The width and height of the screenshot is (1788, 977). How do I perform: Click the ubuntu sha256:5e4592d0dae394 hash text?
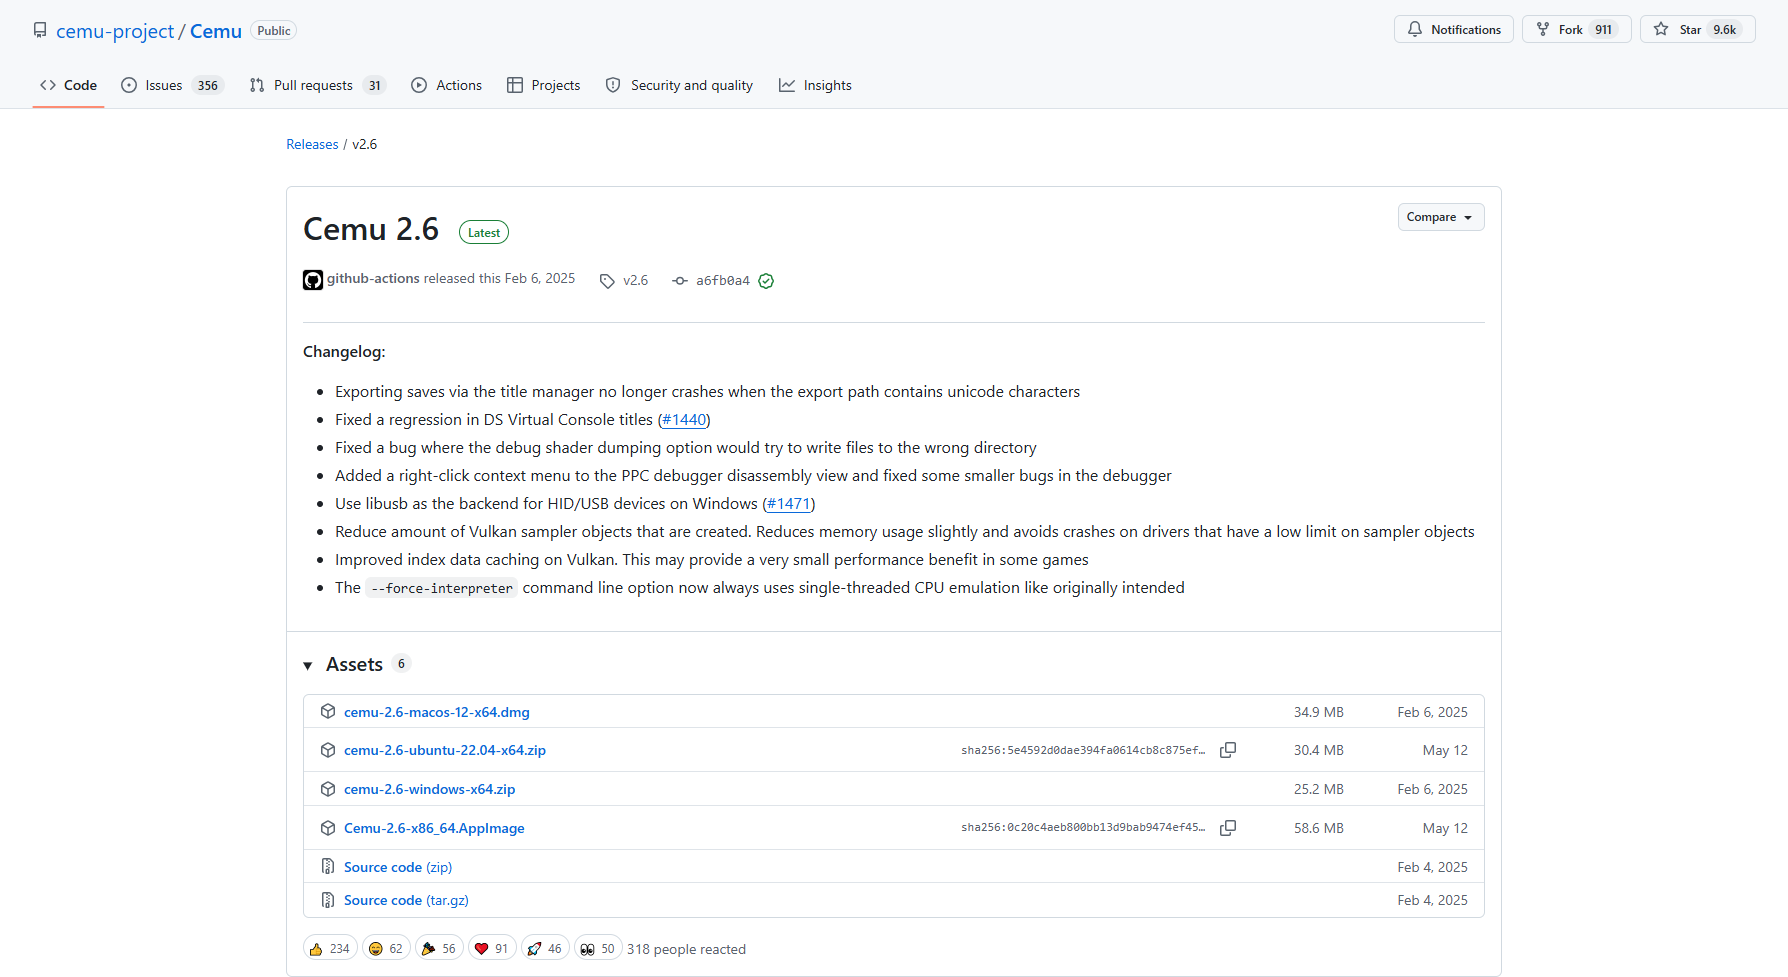1083,750
